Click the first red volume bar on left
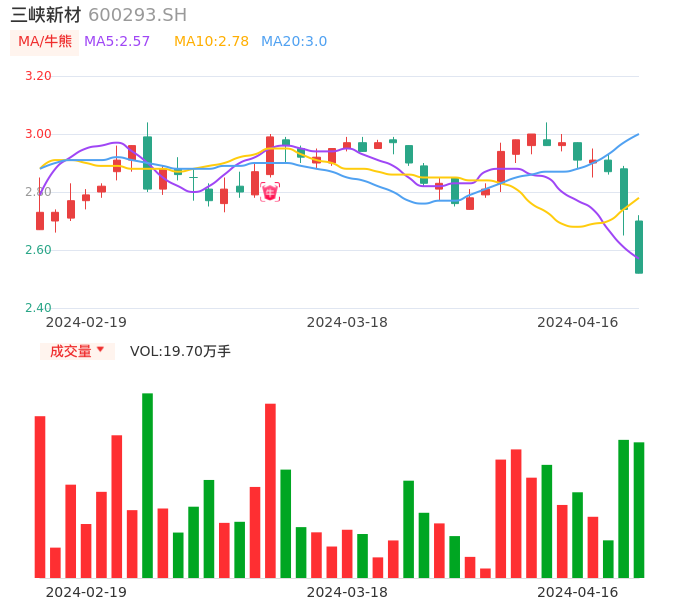 tap(40, 497)
